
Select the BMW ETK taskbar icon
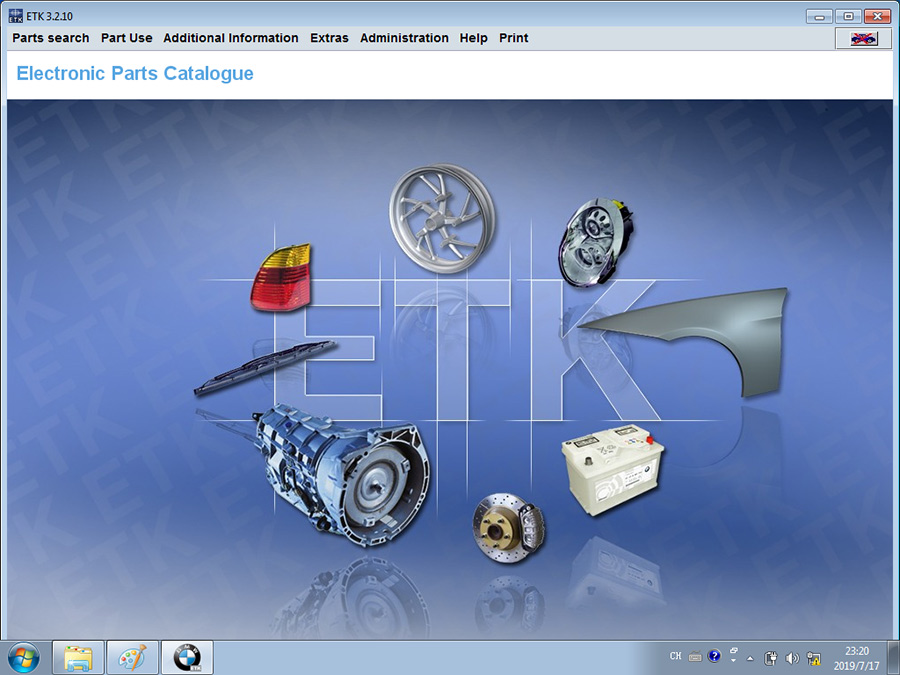[x=187, y=658]
